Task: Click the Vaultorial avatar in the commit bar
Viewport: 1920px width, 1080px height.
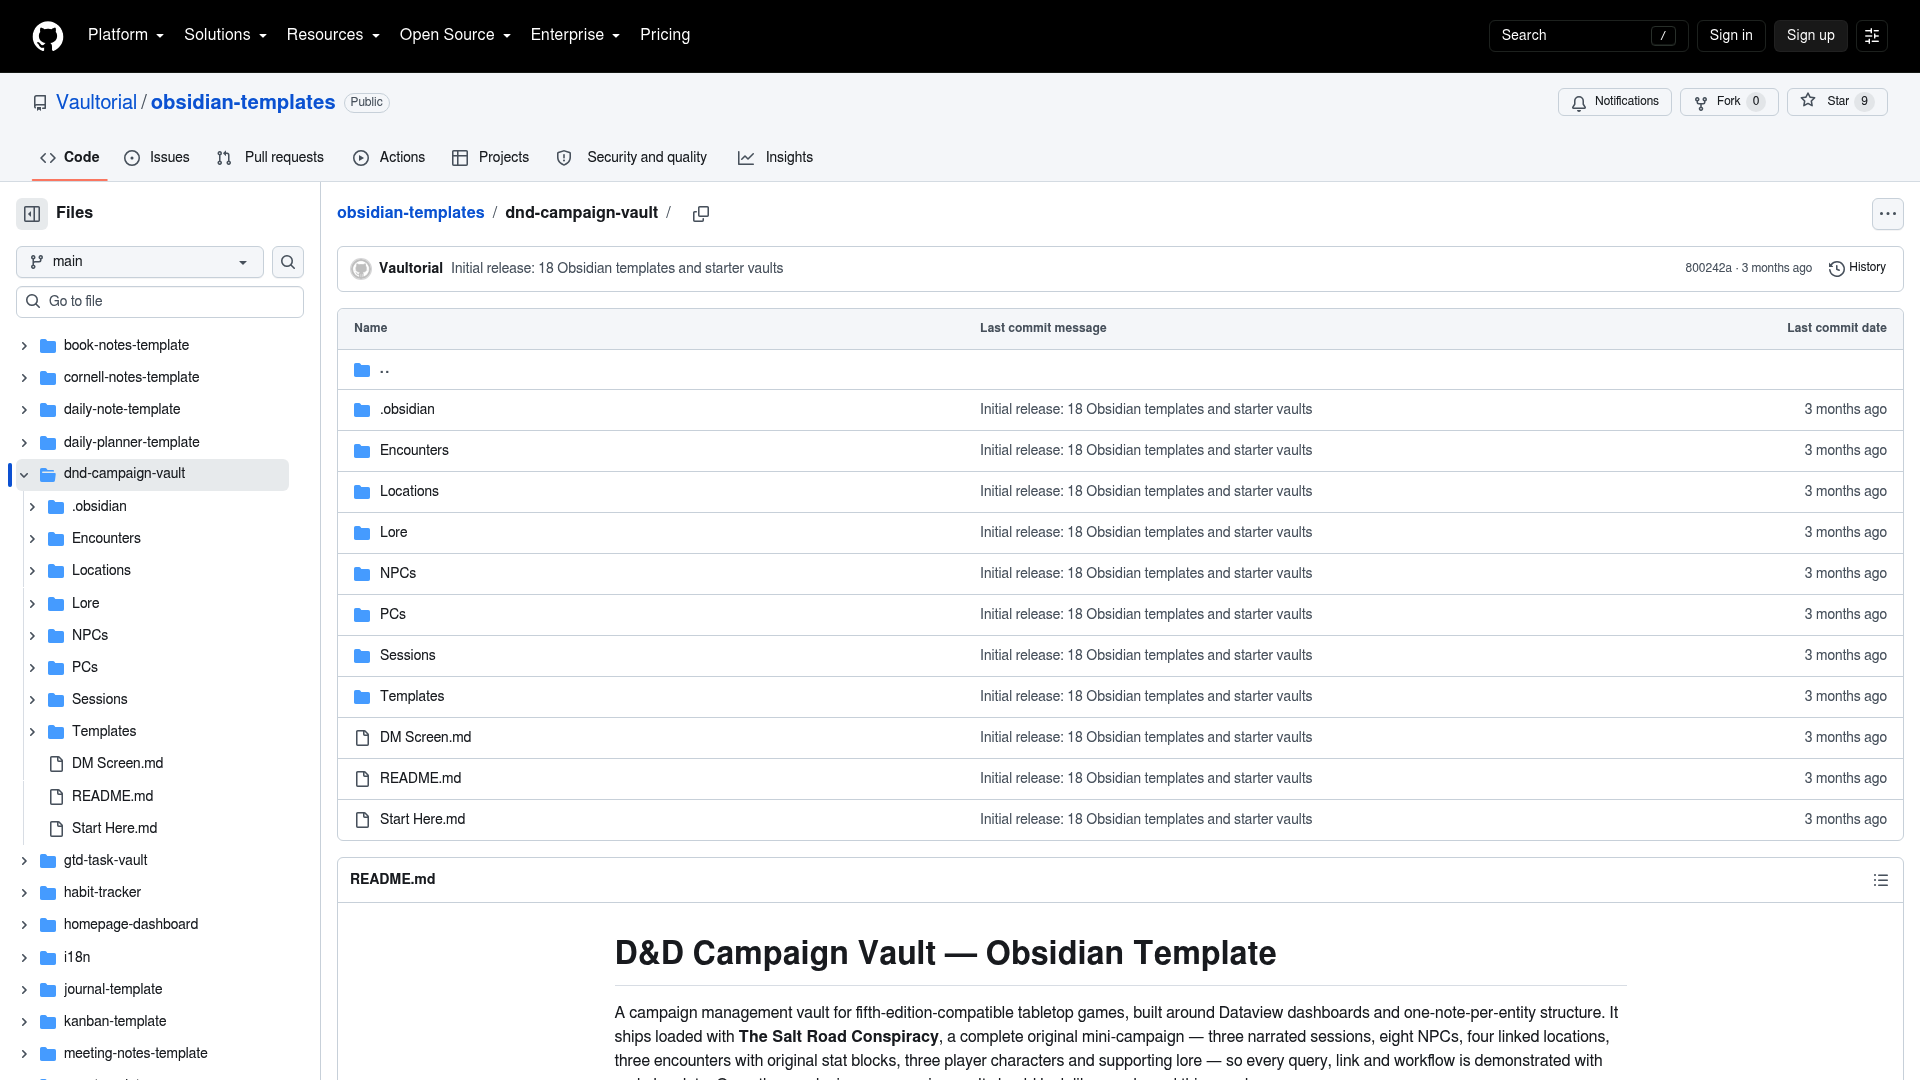Action: click(x=361, y=269)
